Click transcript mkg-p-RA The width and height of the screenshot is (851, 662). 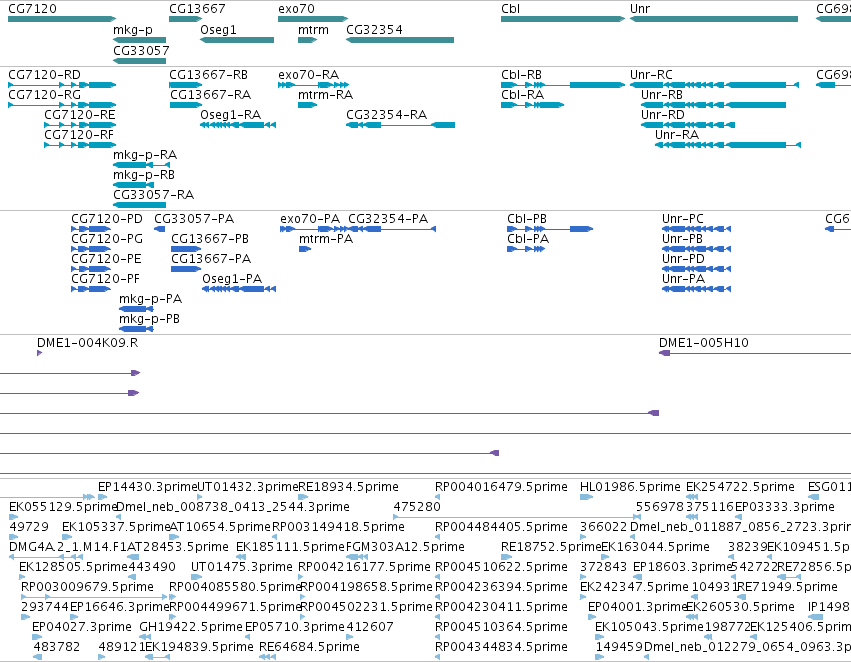[141, 165]
